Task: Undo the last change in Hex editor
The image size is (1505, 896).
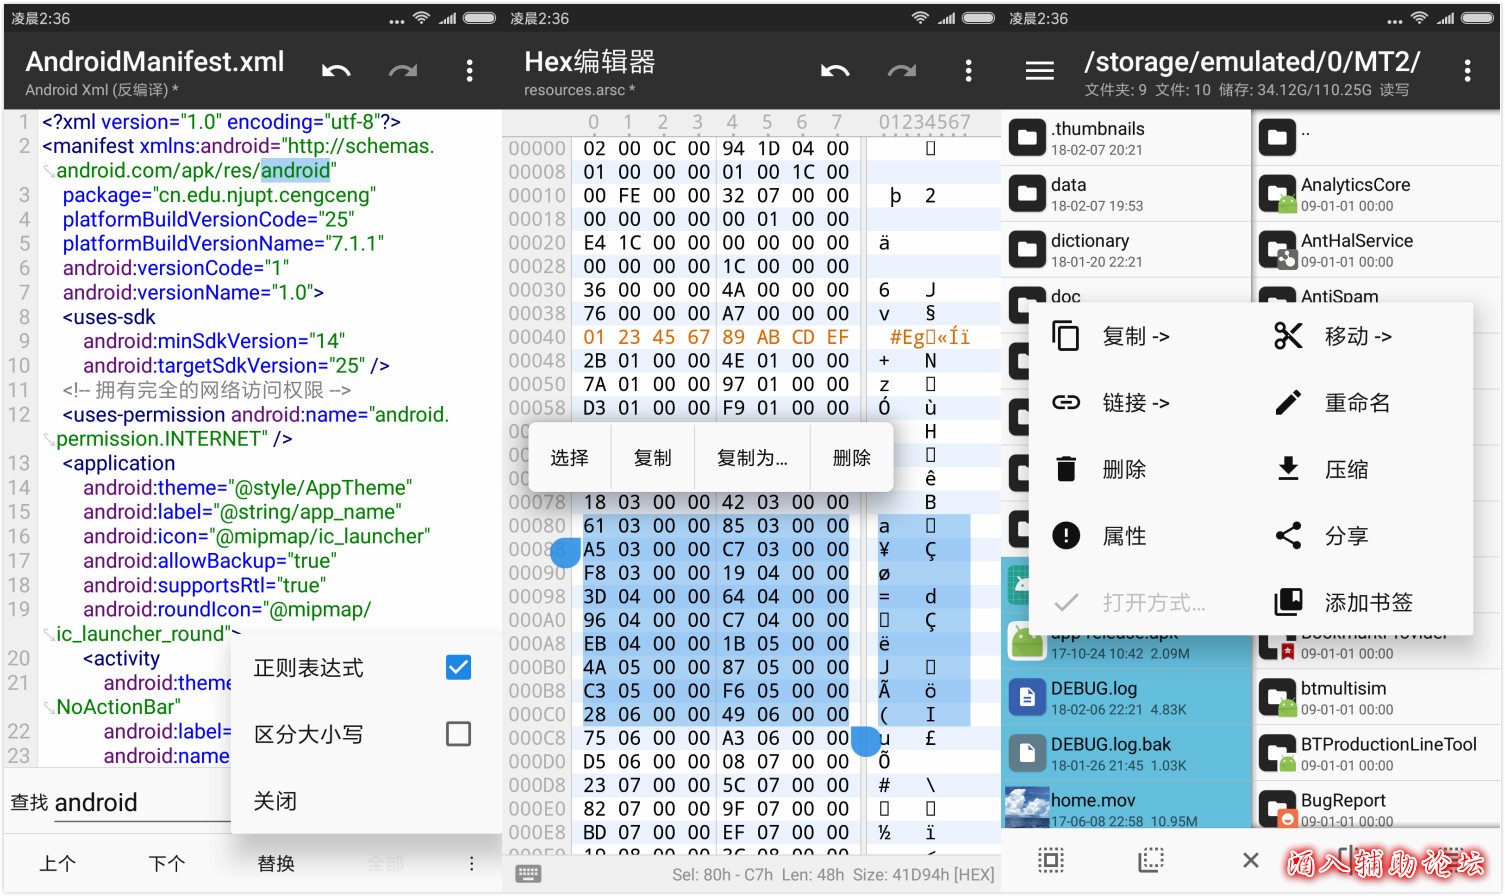Action: coord(835,70)
